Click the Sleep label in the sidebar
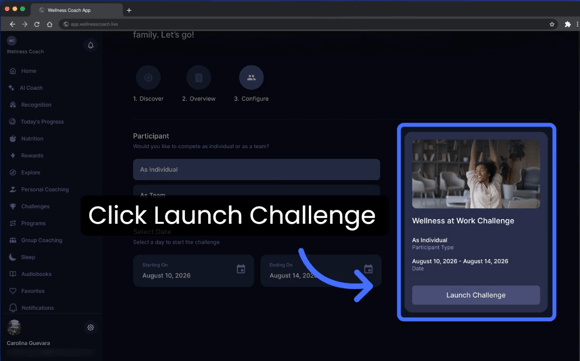The width and height of the screenshot is (580, 361). (28, 257)
